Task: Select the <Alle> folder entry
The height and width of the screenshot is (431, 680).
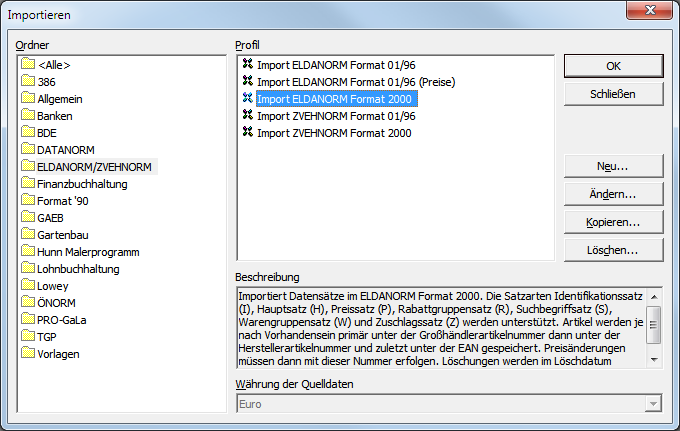Action: point(54,65)
